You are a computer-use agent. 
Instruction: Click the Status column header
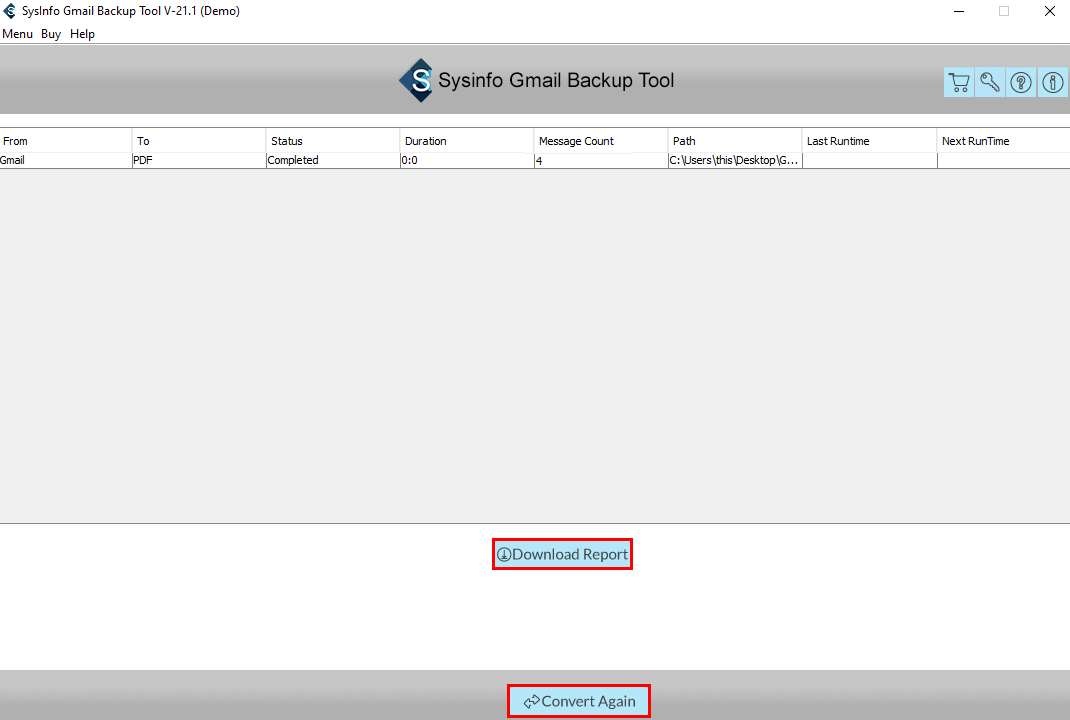tap(332, 140)
